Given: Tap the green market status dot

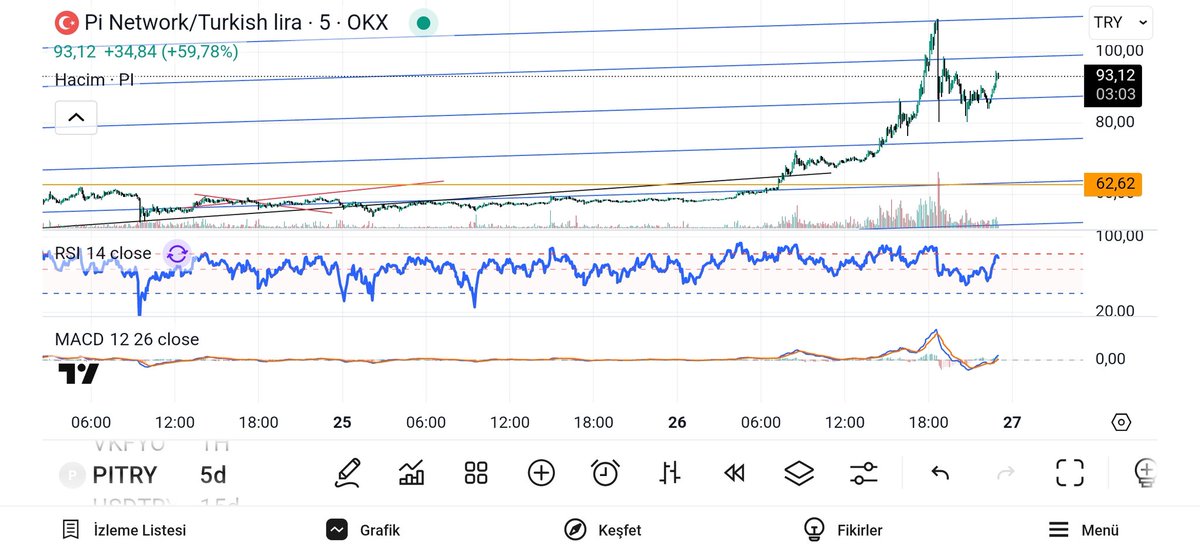Looking at the screenshot, I should (424, 22).
